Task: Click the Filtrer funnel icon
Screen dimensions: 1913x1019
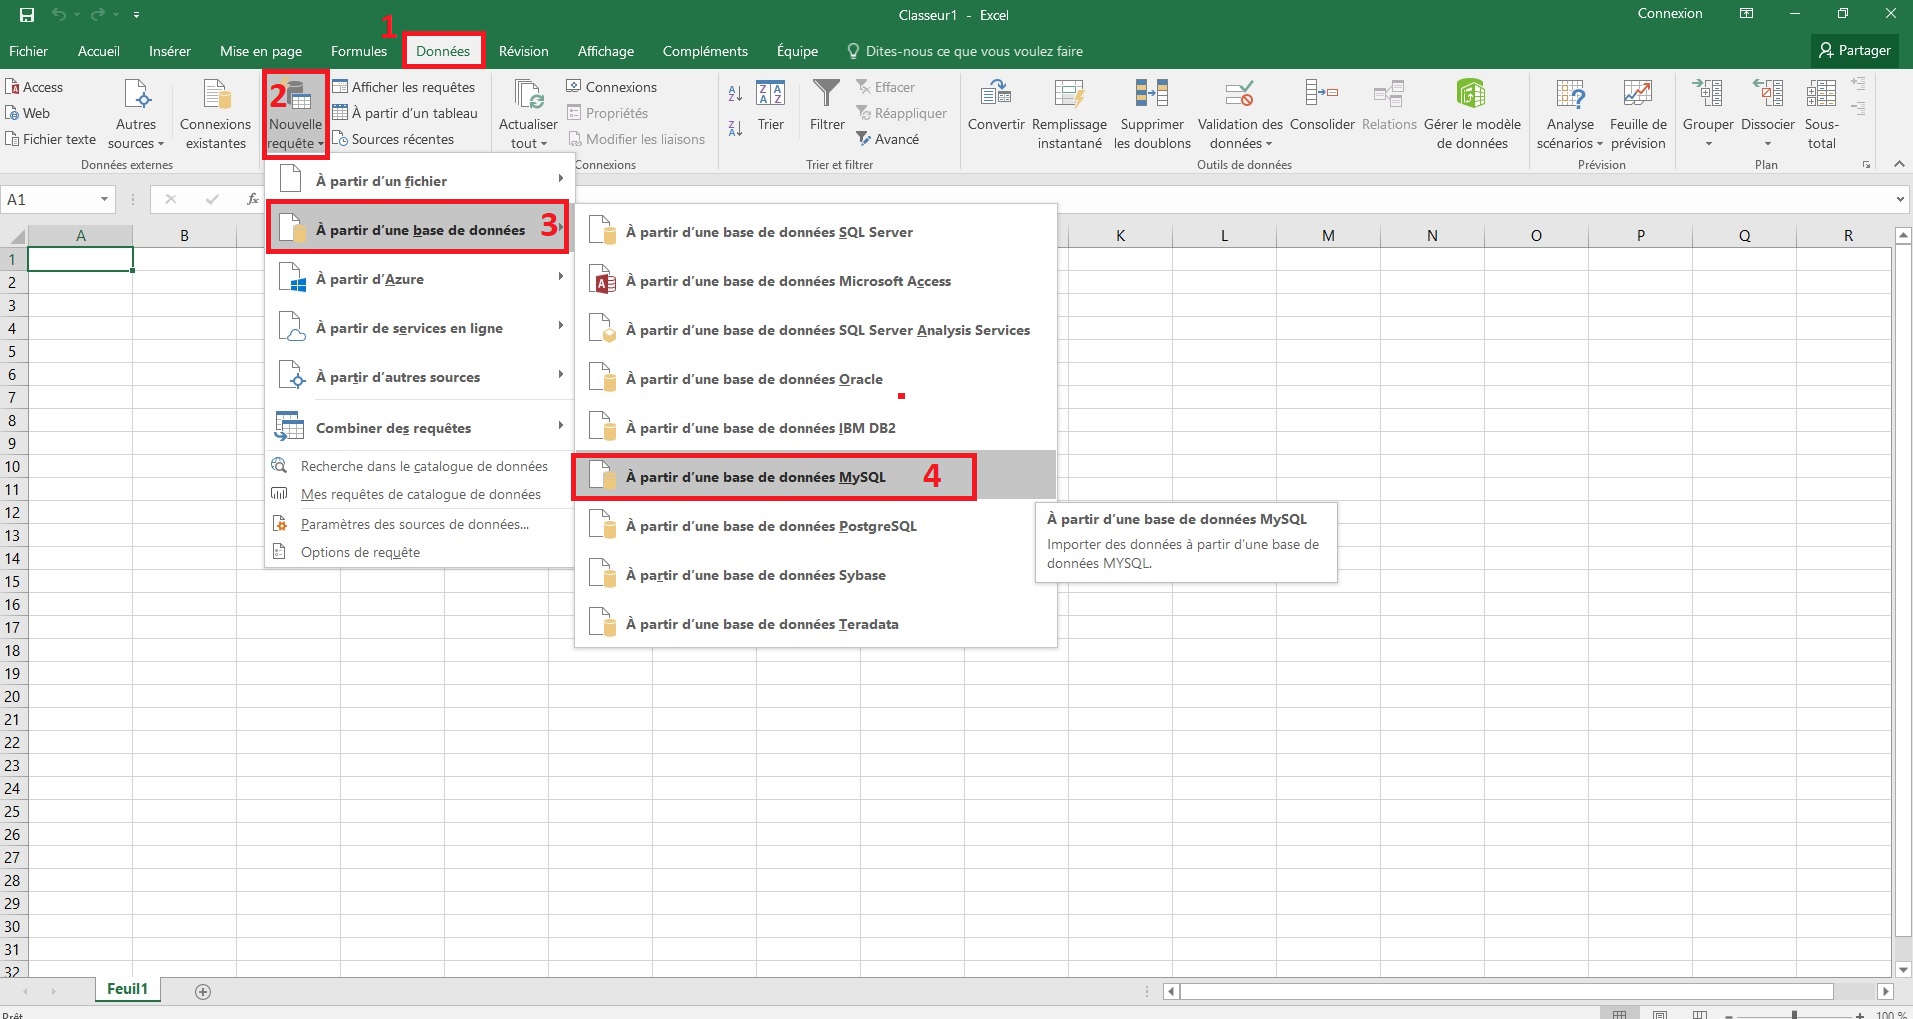Action: 827,94
